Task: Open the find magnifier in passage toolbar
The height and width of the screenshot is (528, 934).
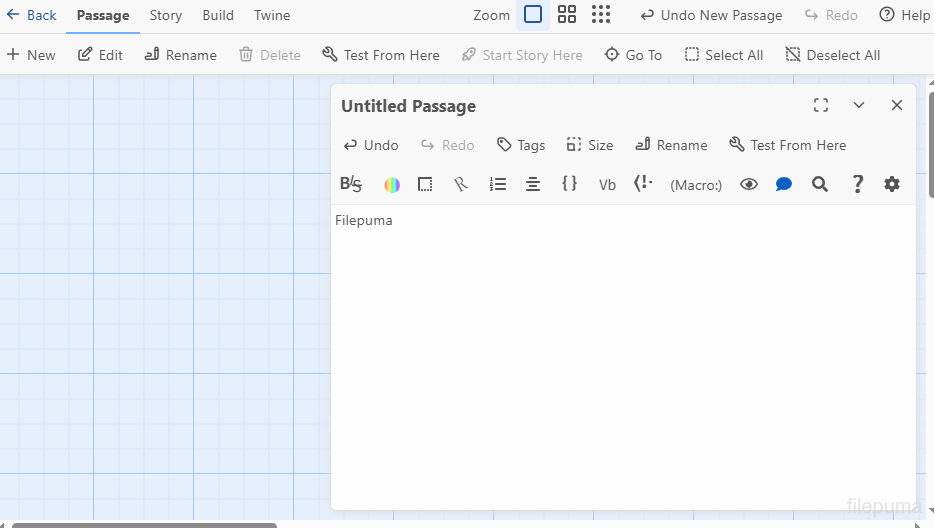Action: [x=820, y=184]
